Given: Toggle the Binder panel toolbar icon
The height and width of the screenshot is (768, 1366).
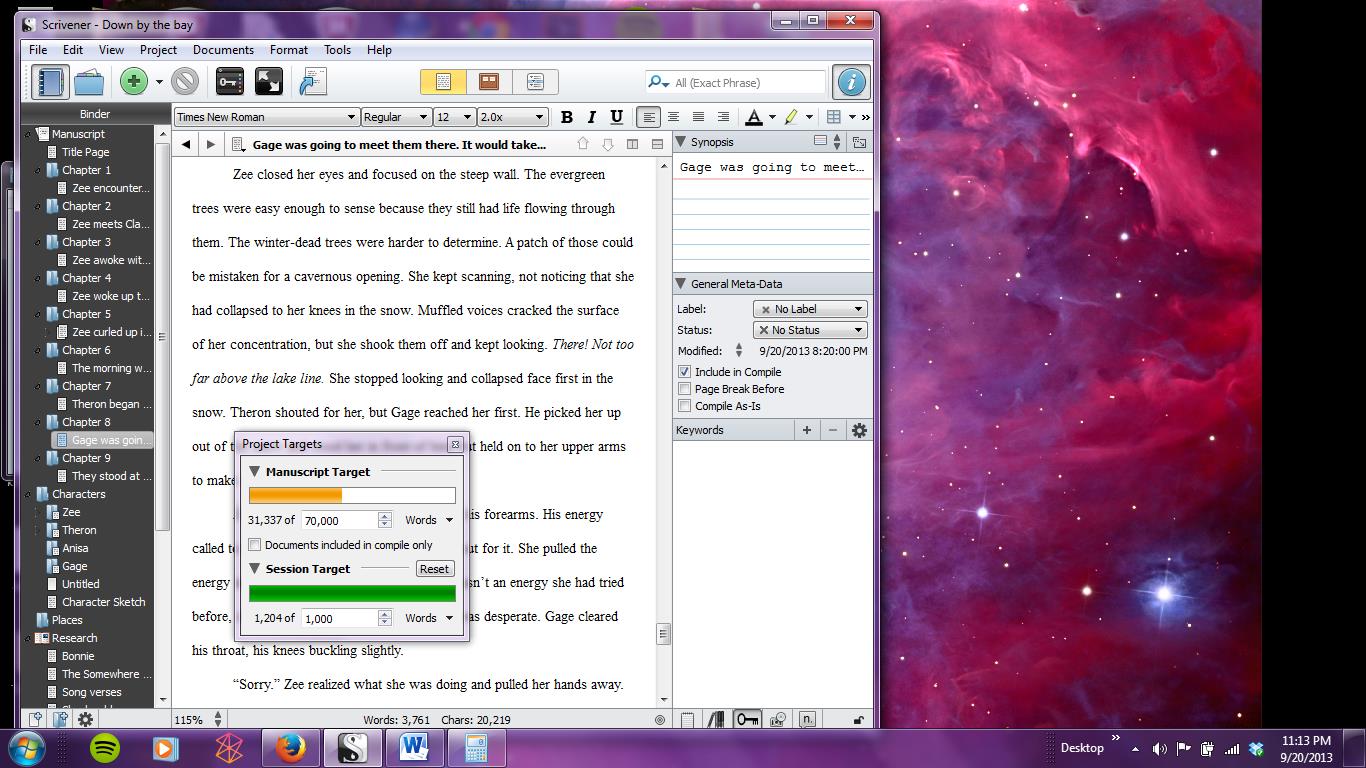Looking at the screenshot, I should (49, 82).
